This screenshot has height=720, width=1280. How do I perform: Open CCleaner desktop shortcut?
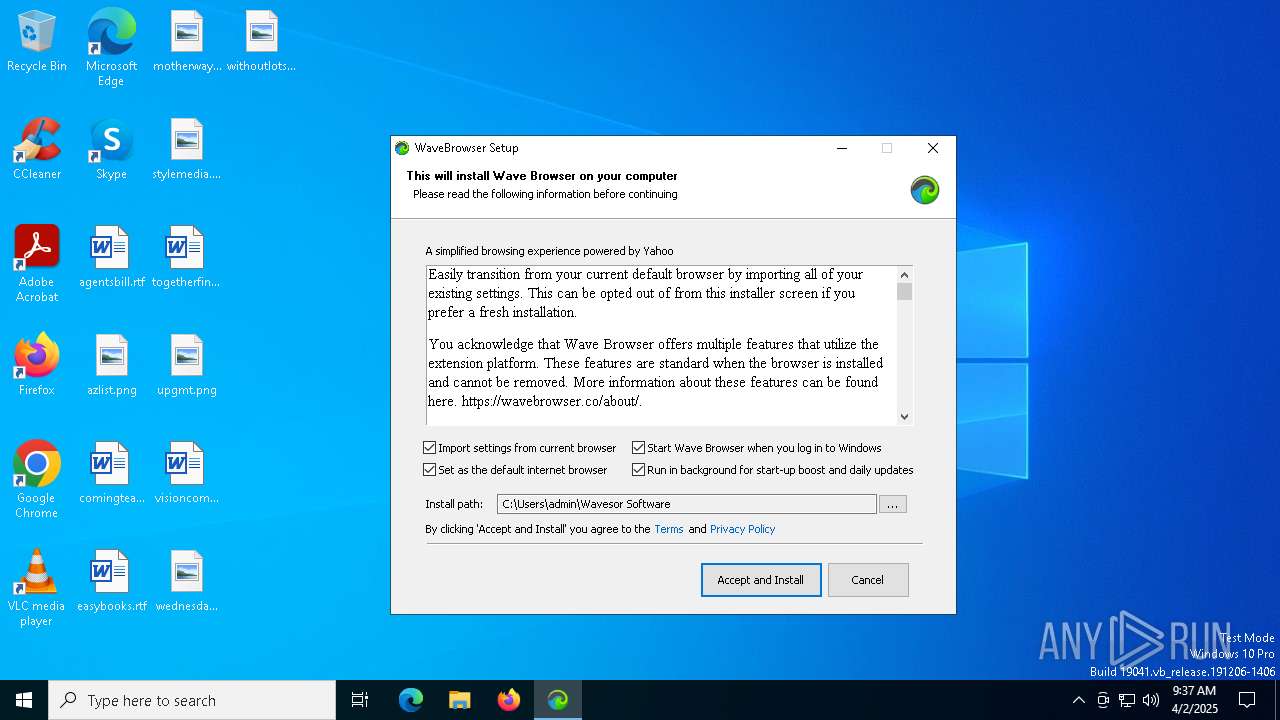(x=37, y=150)
